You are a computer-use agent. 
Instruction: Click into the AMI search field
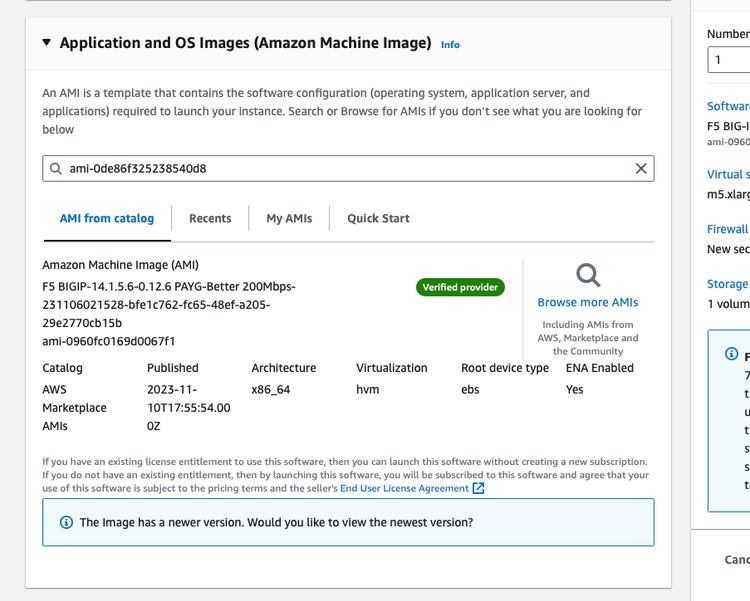(340, 169)
